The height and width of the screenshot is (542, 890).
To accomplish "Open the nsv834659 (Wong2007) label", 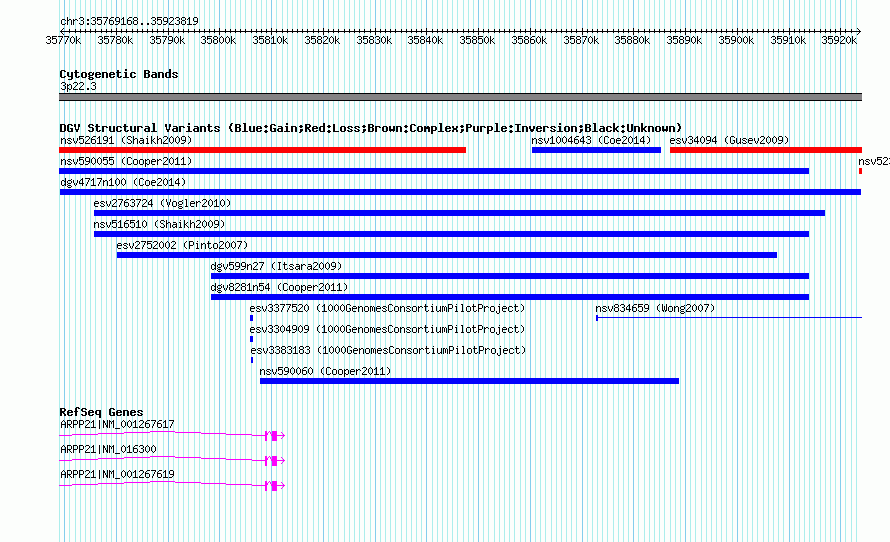I will click(655, 308).
